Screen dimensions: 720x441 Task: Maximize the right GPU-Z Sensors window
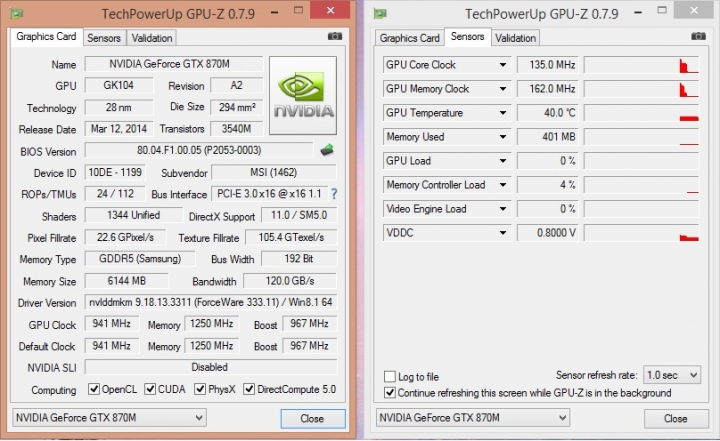click(x=662, y=10)
